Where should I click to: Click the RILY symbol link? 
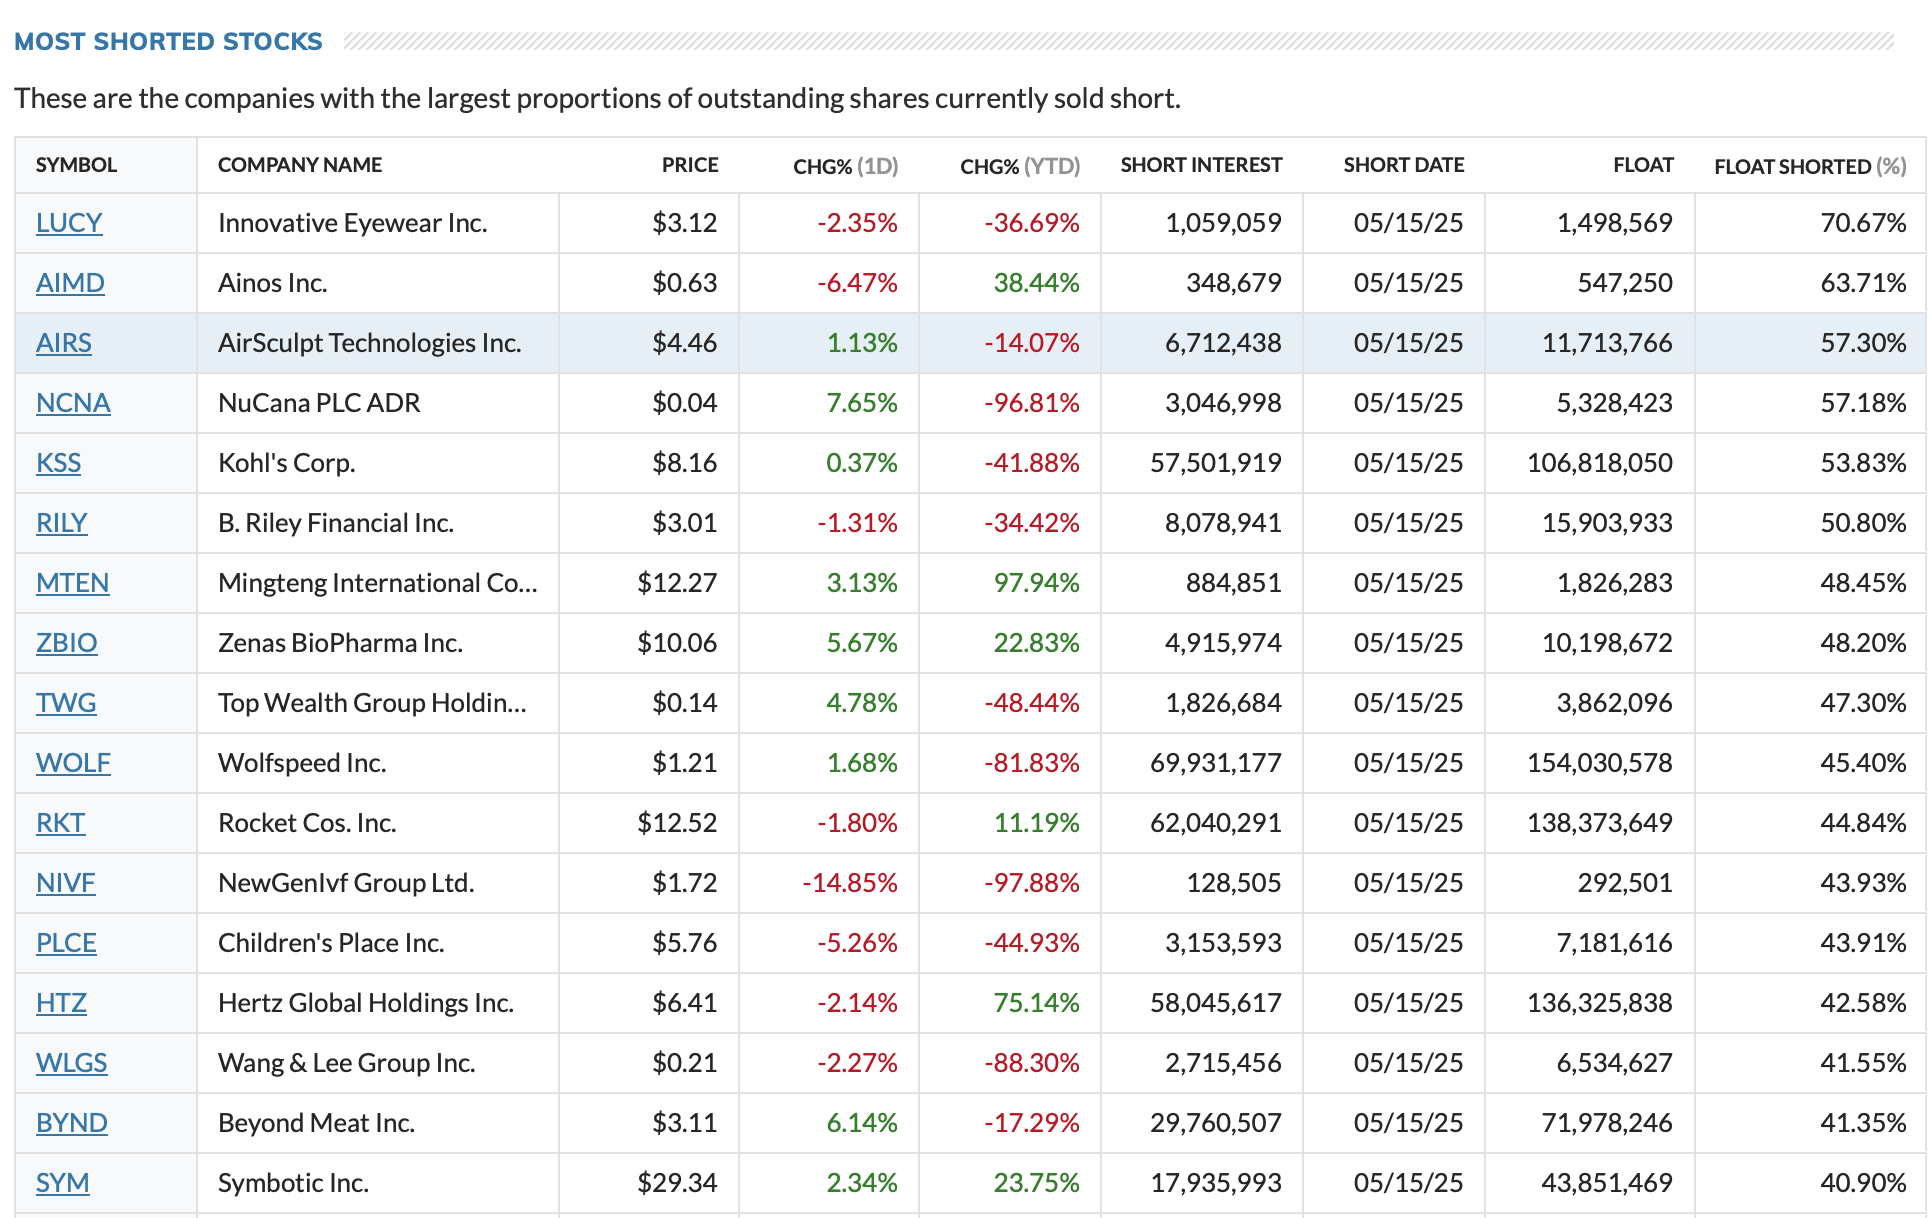click(x=61, y=523)
